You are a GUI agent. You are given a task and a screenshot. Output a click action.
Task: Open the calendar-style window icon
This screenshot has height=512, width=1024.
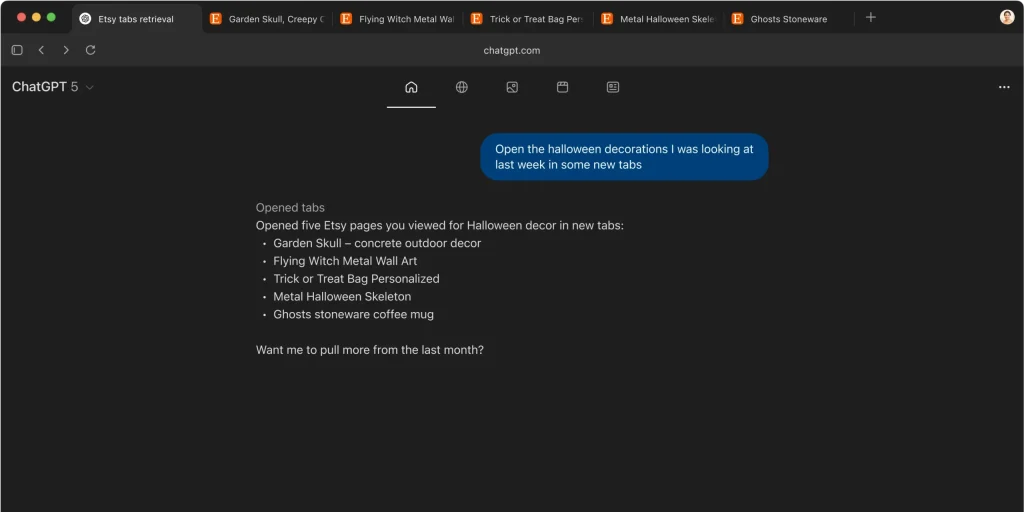point(563,87)
